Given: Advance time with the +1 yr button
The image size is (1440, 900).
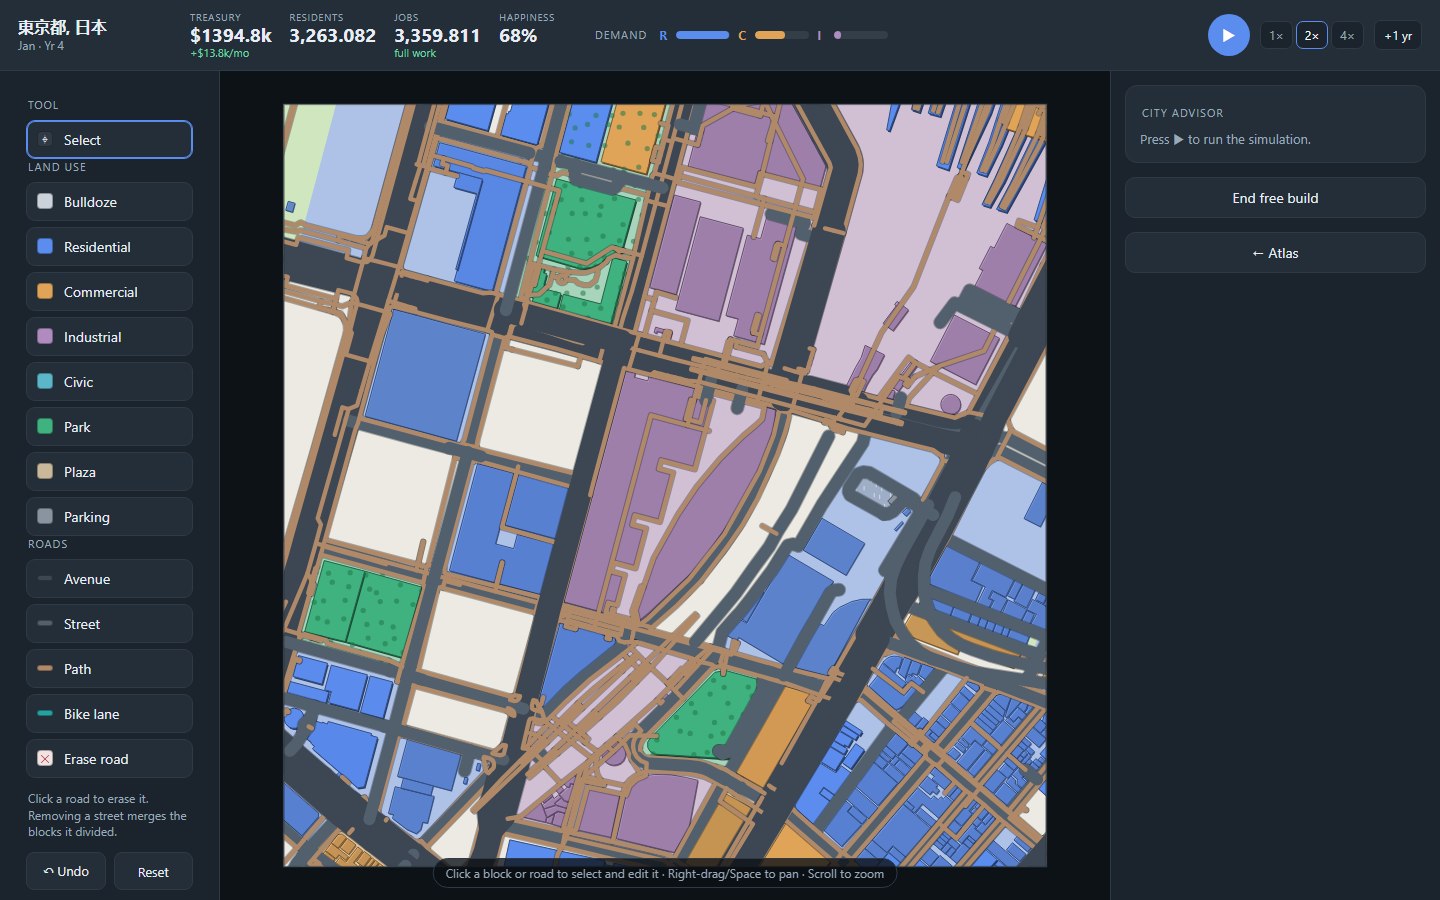Looking at the screenshot, I should [1397, 35].
